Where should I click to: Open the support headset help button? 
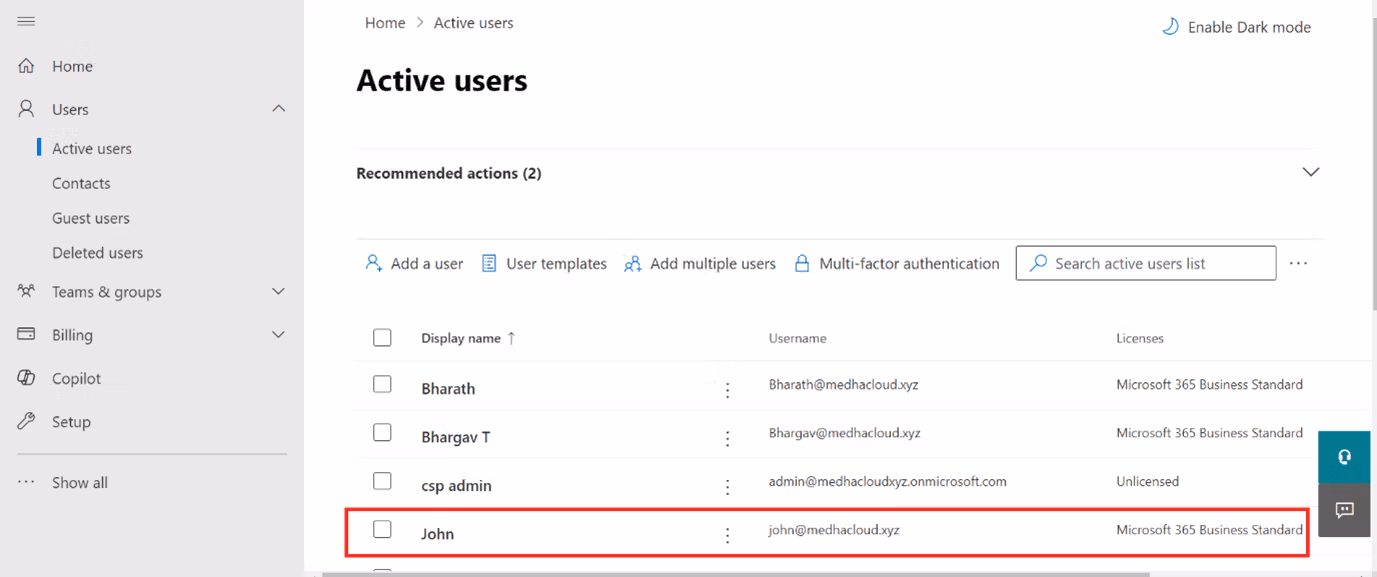[x=1344, y=457]
